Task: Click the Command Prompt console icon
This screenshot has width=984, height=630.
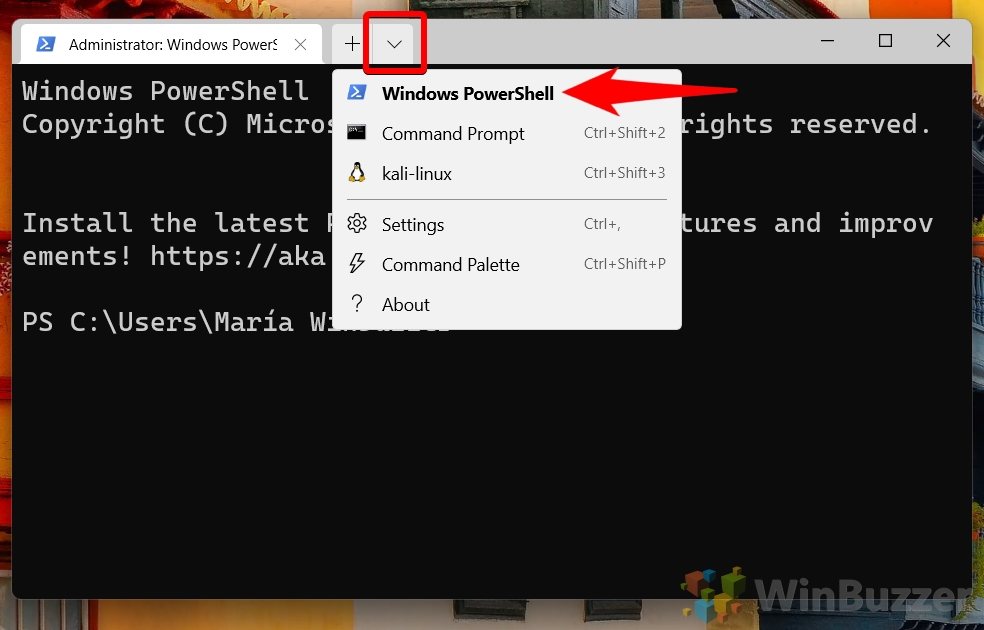Action: coord(356,132)
